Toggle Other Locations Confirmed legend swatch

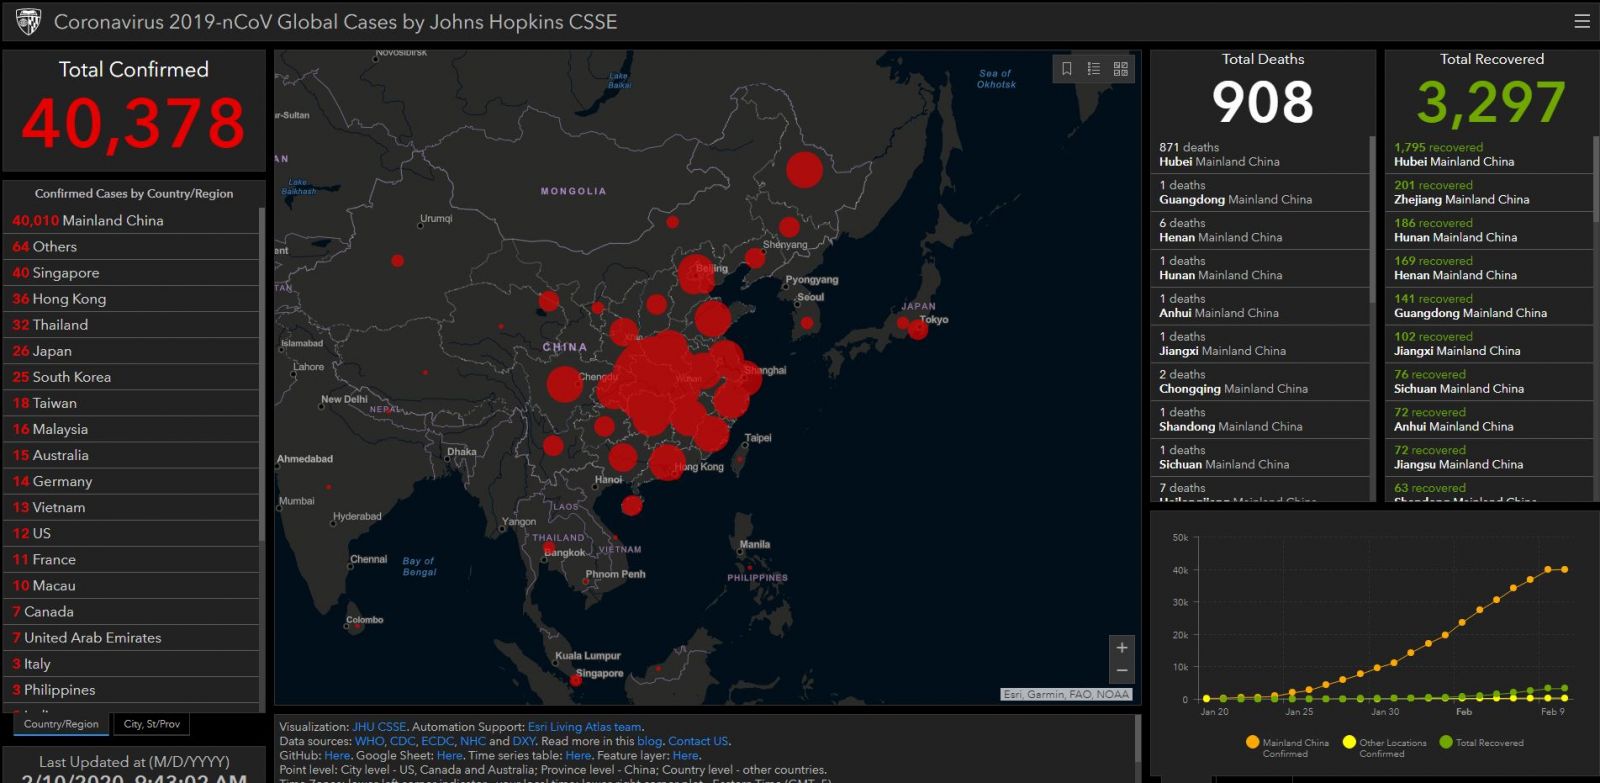(1349, 742)
